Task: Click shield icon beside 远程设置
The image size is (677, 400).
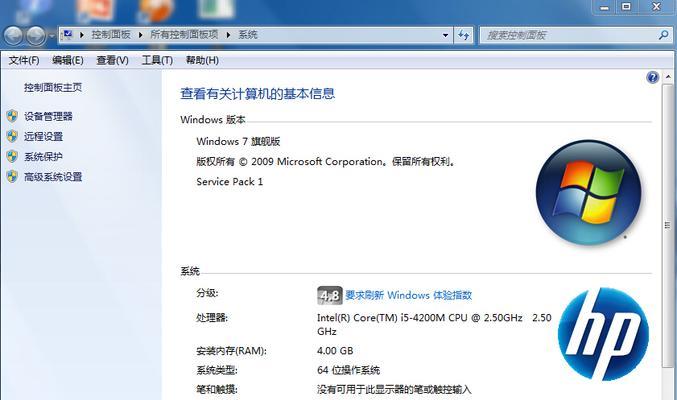Action: [x=12, y=136]
